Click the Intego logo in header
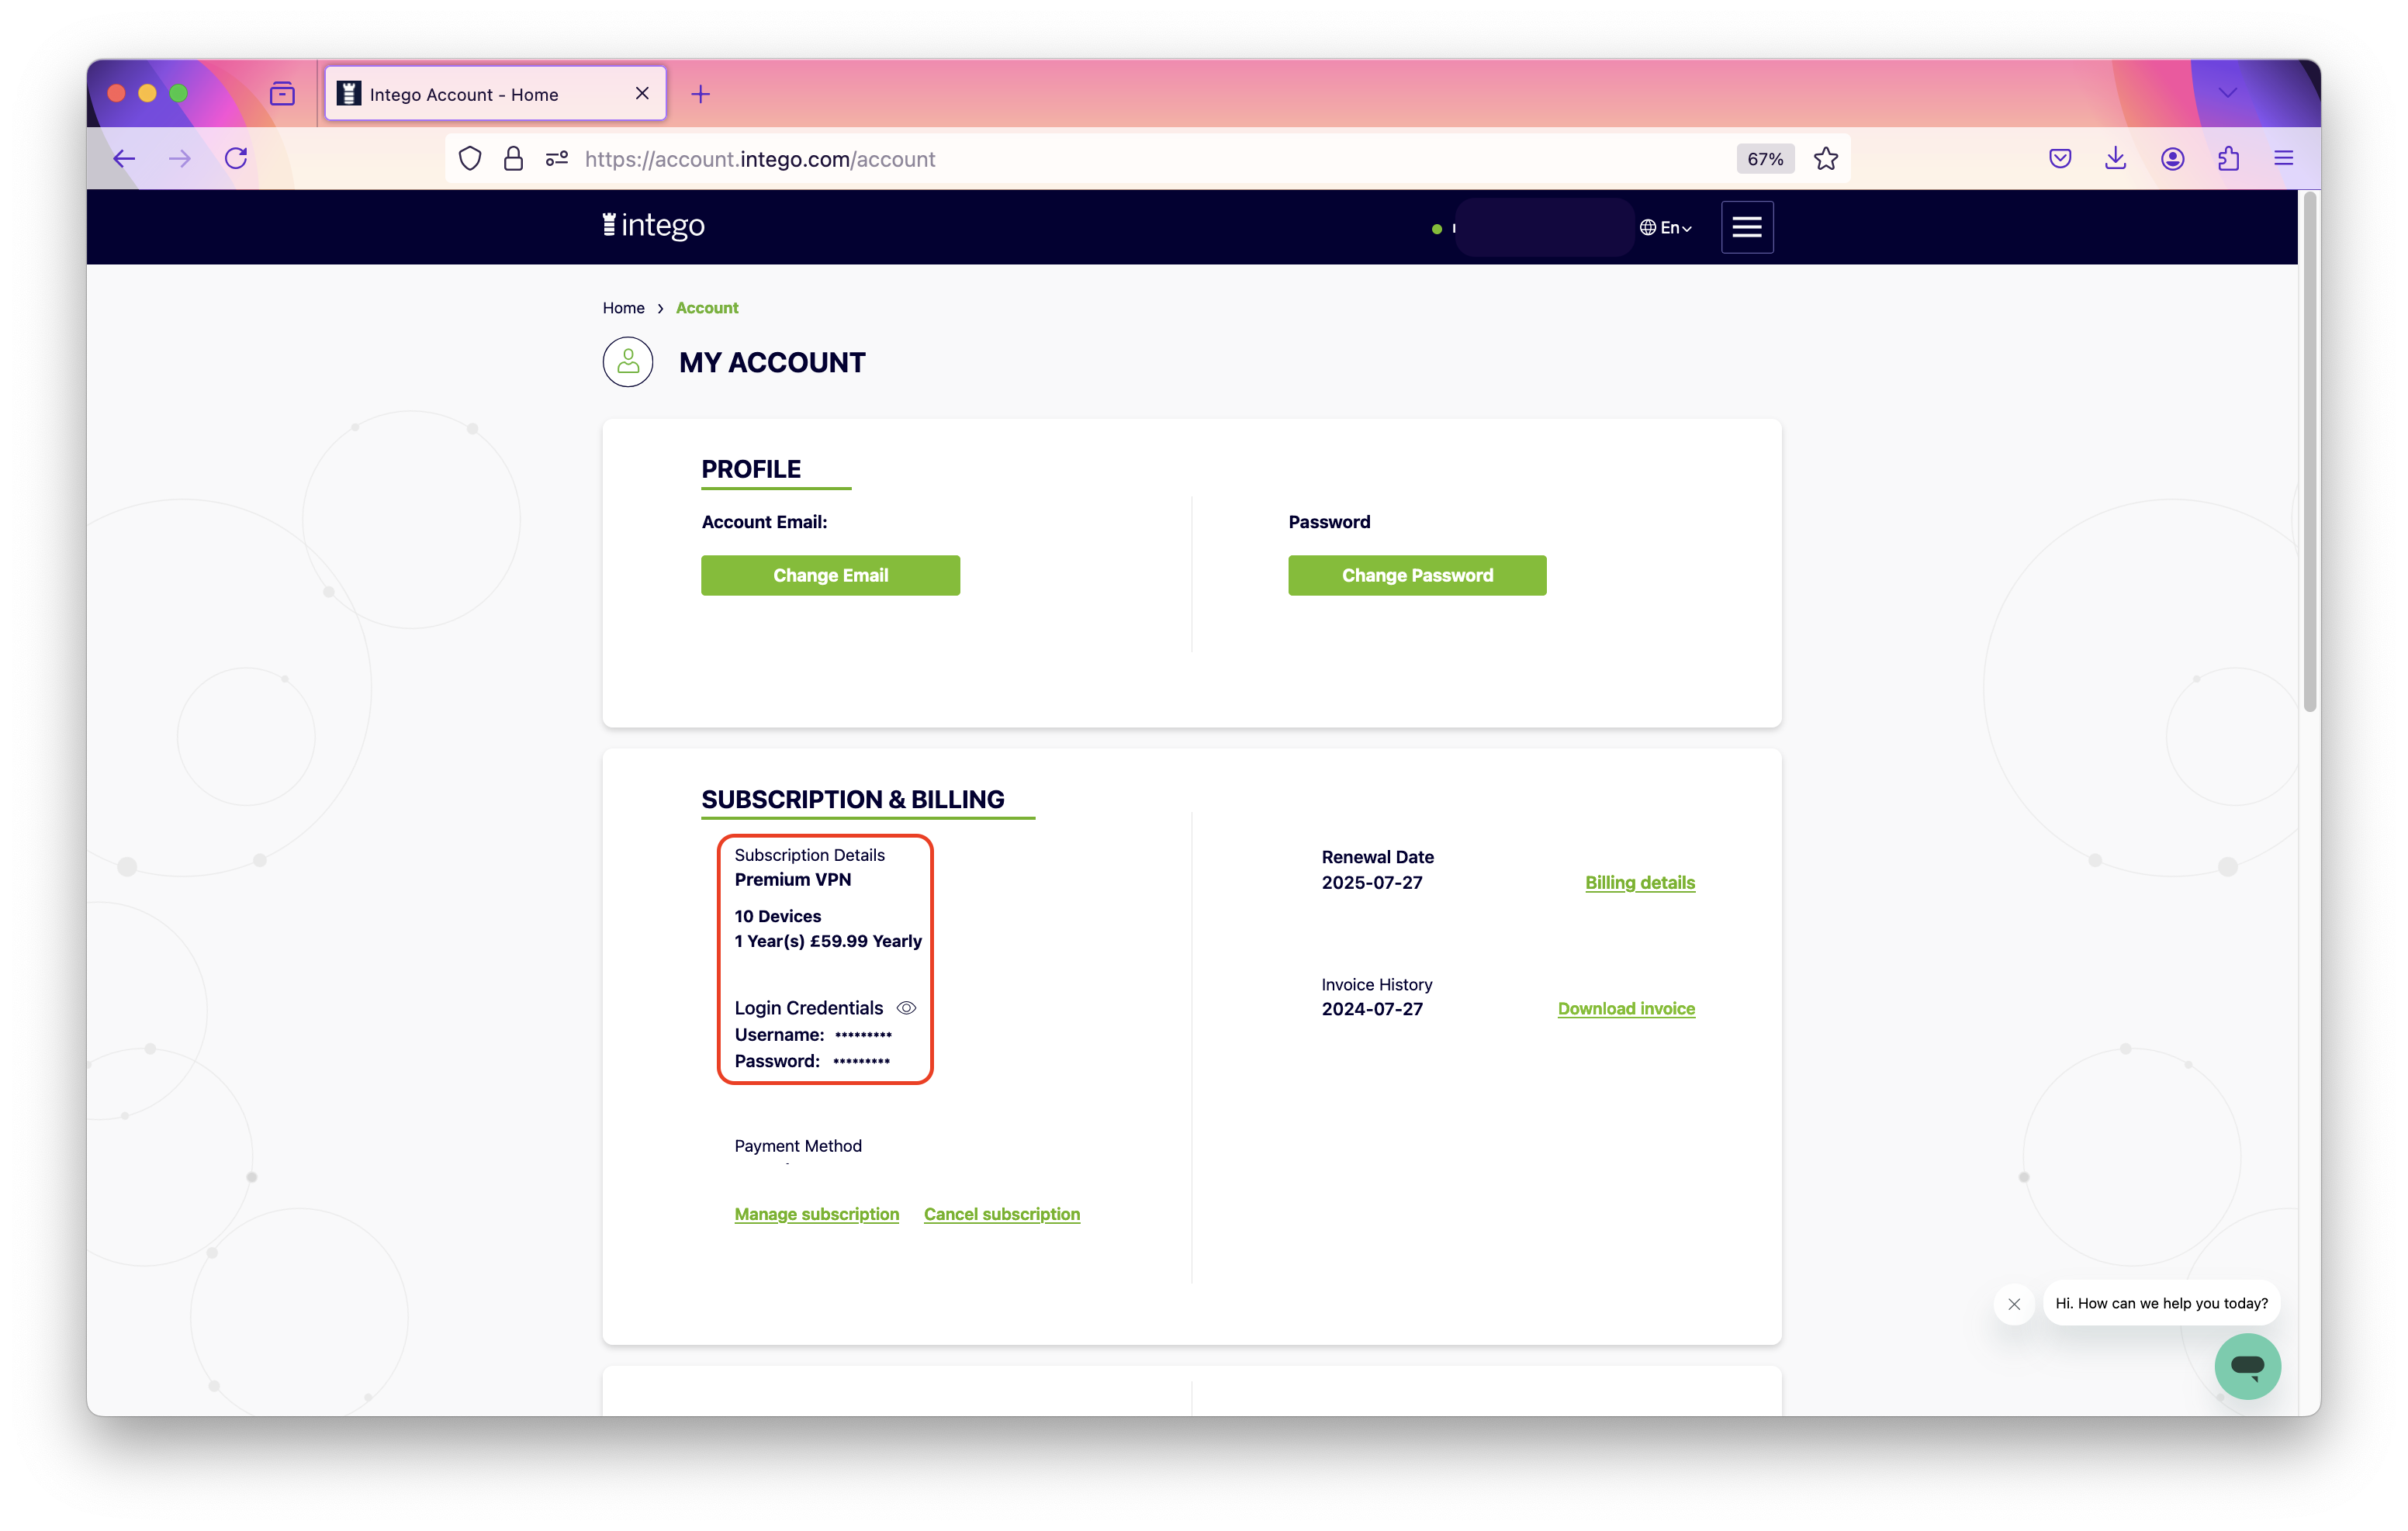 [x=654, y=226]
